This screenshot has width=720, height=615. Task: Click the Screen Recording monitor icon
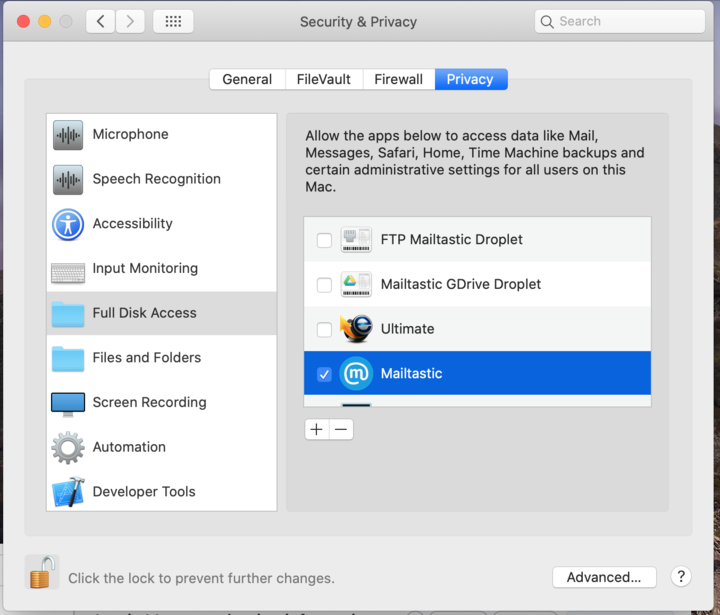coord(68,404)
